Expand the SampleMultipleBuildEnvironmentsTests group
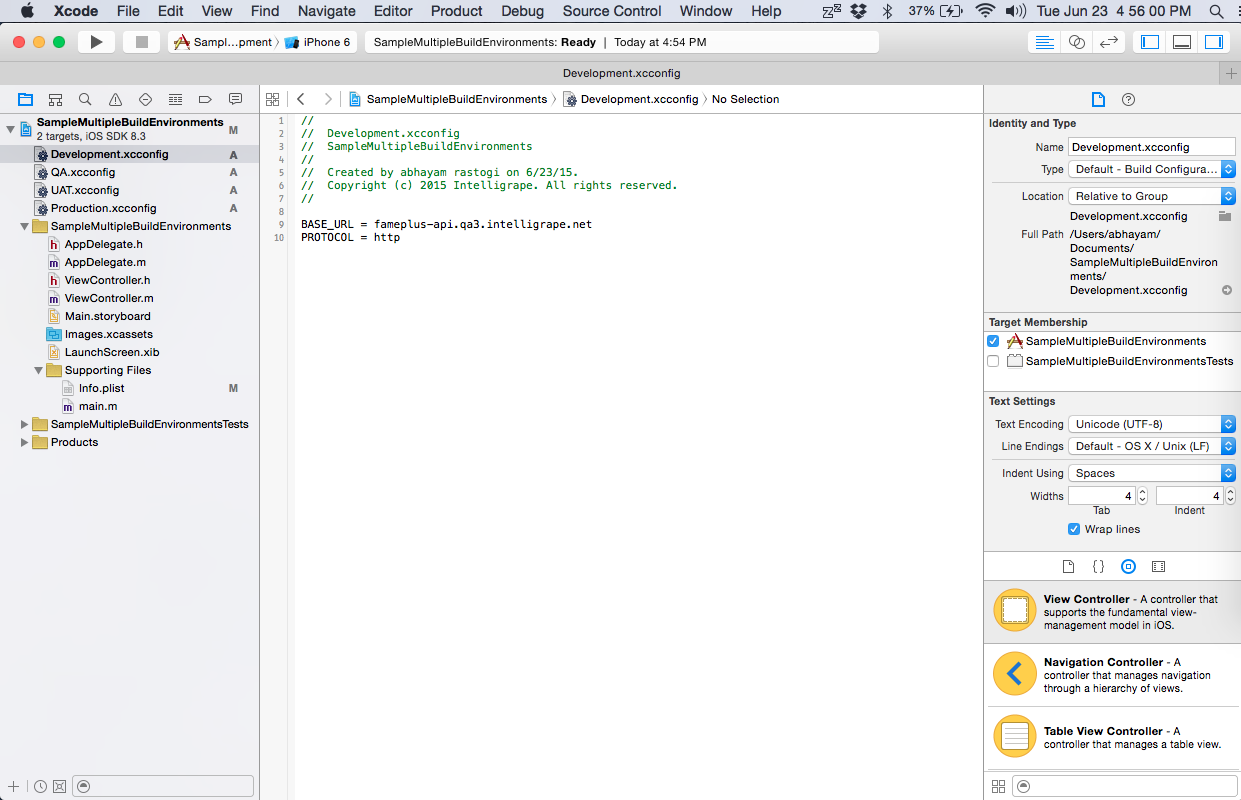The image size is (1241, 800). 25,424
